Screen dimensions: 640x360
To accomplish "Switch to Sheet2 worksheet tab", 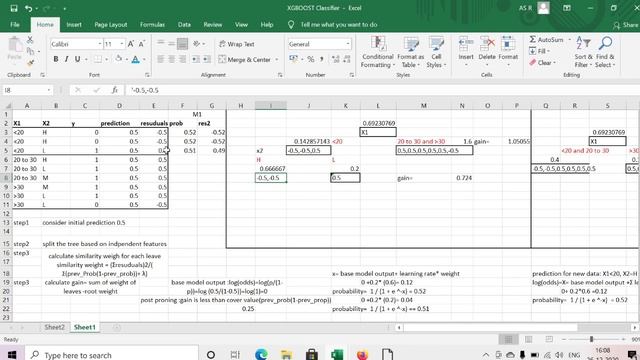I will pos(54,327).
